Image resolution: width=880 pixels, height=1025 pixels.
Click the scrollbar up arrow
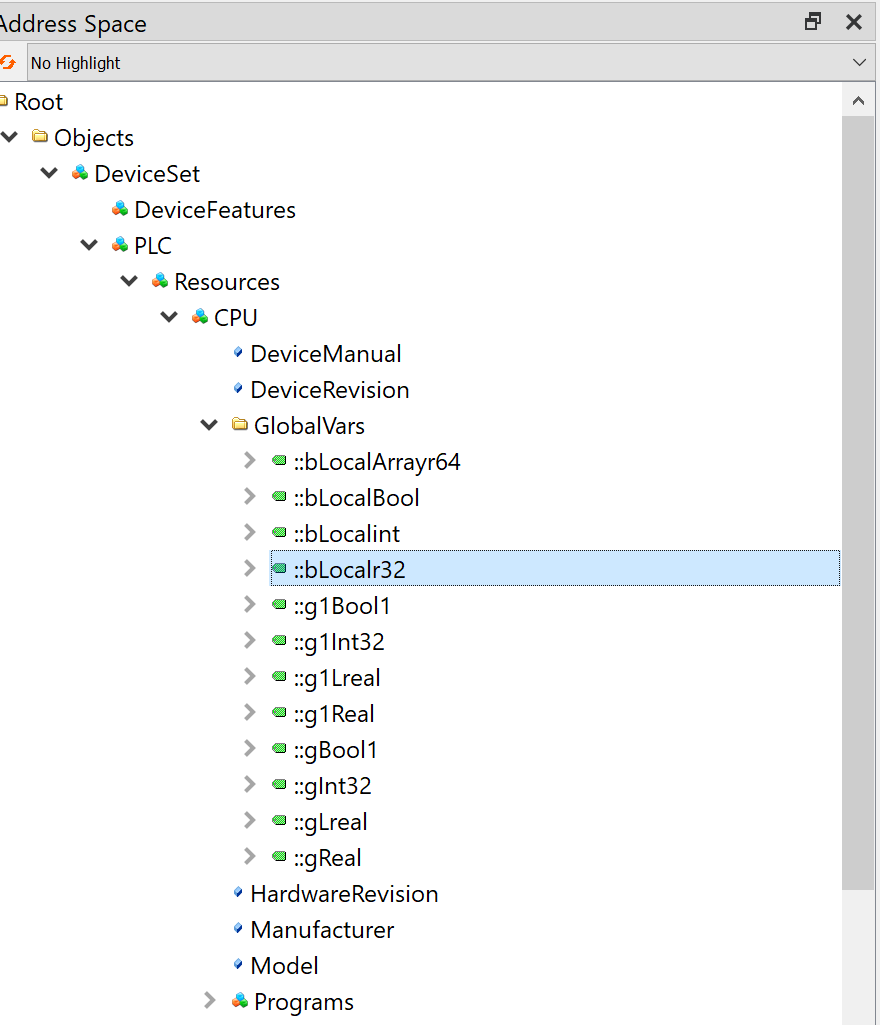[x=858, y=101]
